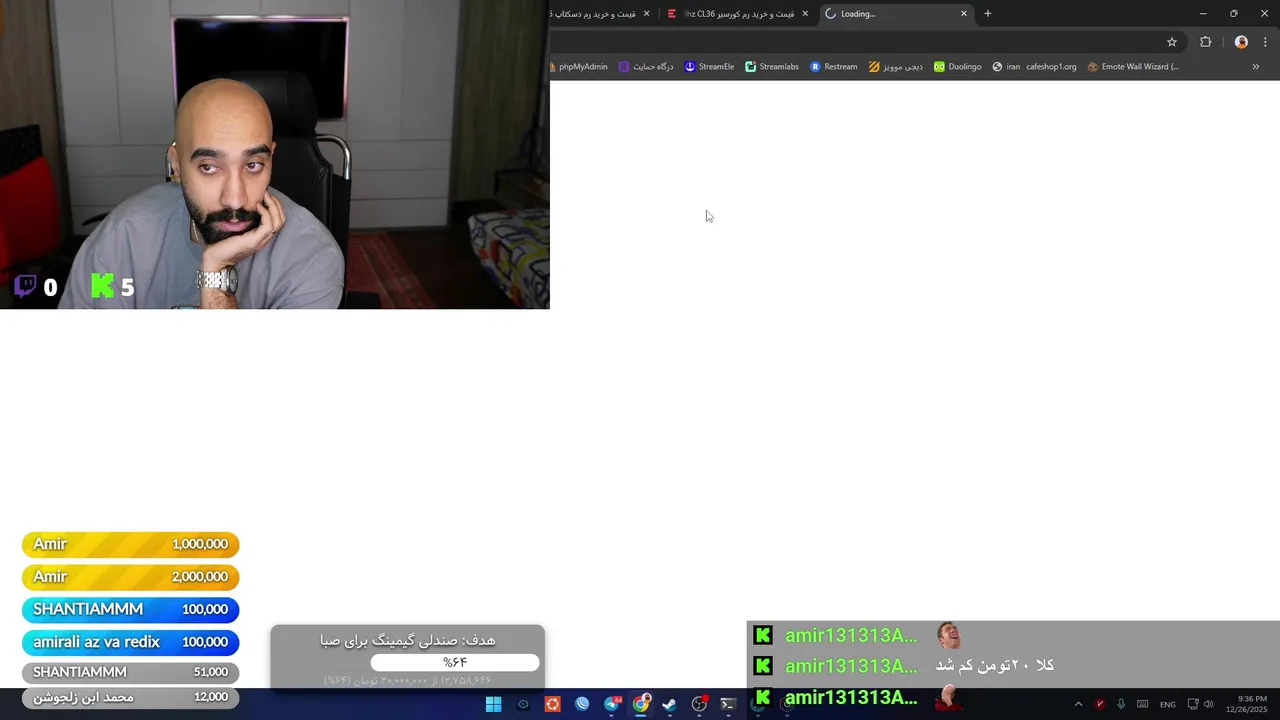1280x720 pixels.
Task: Open the Windows Start menu
Action: coord(493,704)
